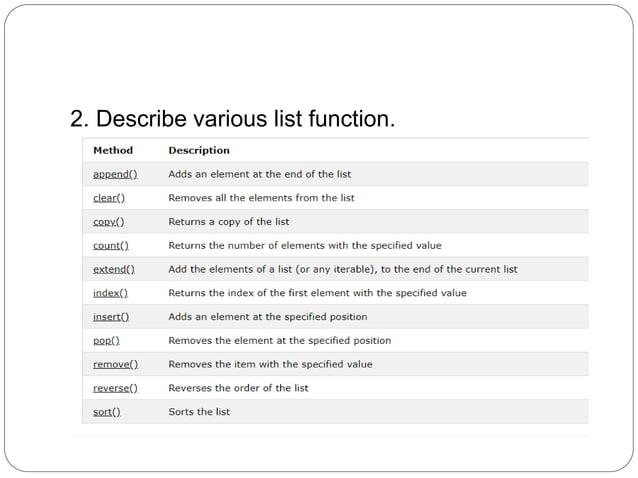This screenshot has height=478, width=638.
Task: Click the "Describe various list function" heading
Action: tap(233, 121)
